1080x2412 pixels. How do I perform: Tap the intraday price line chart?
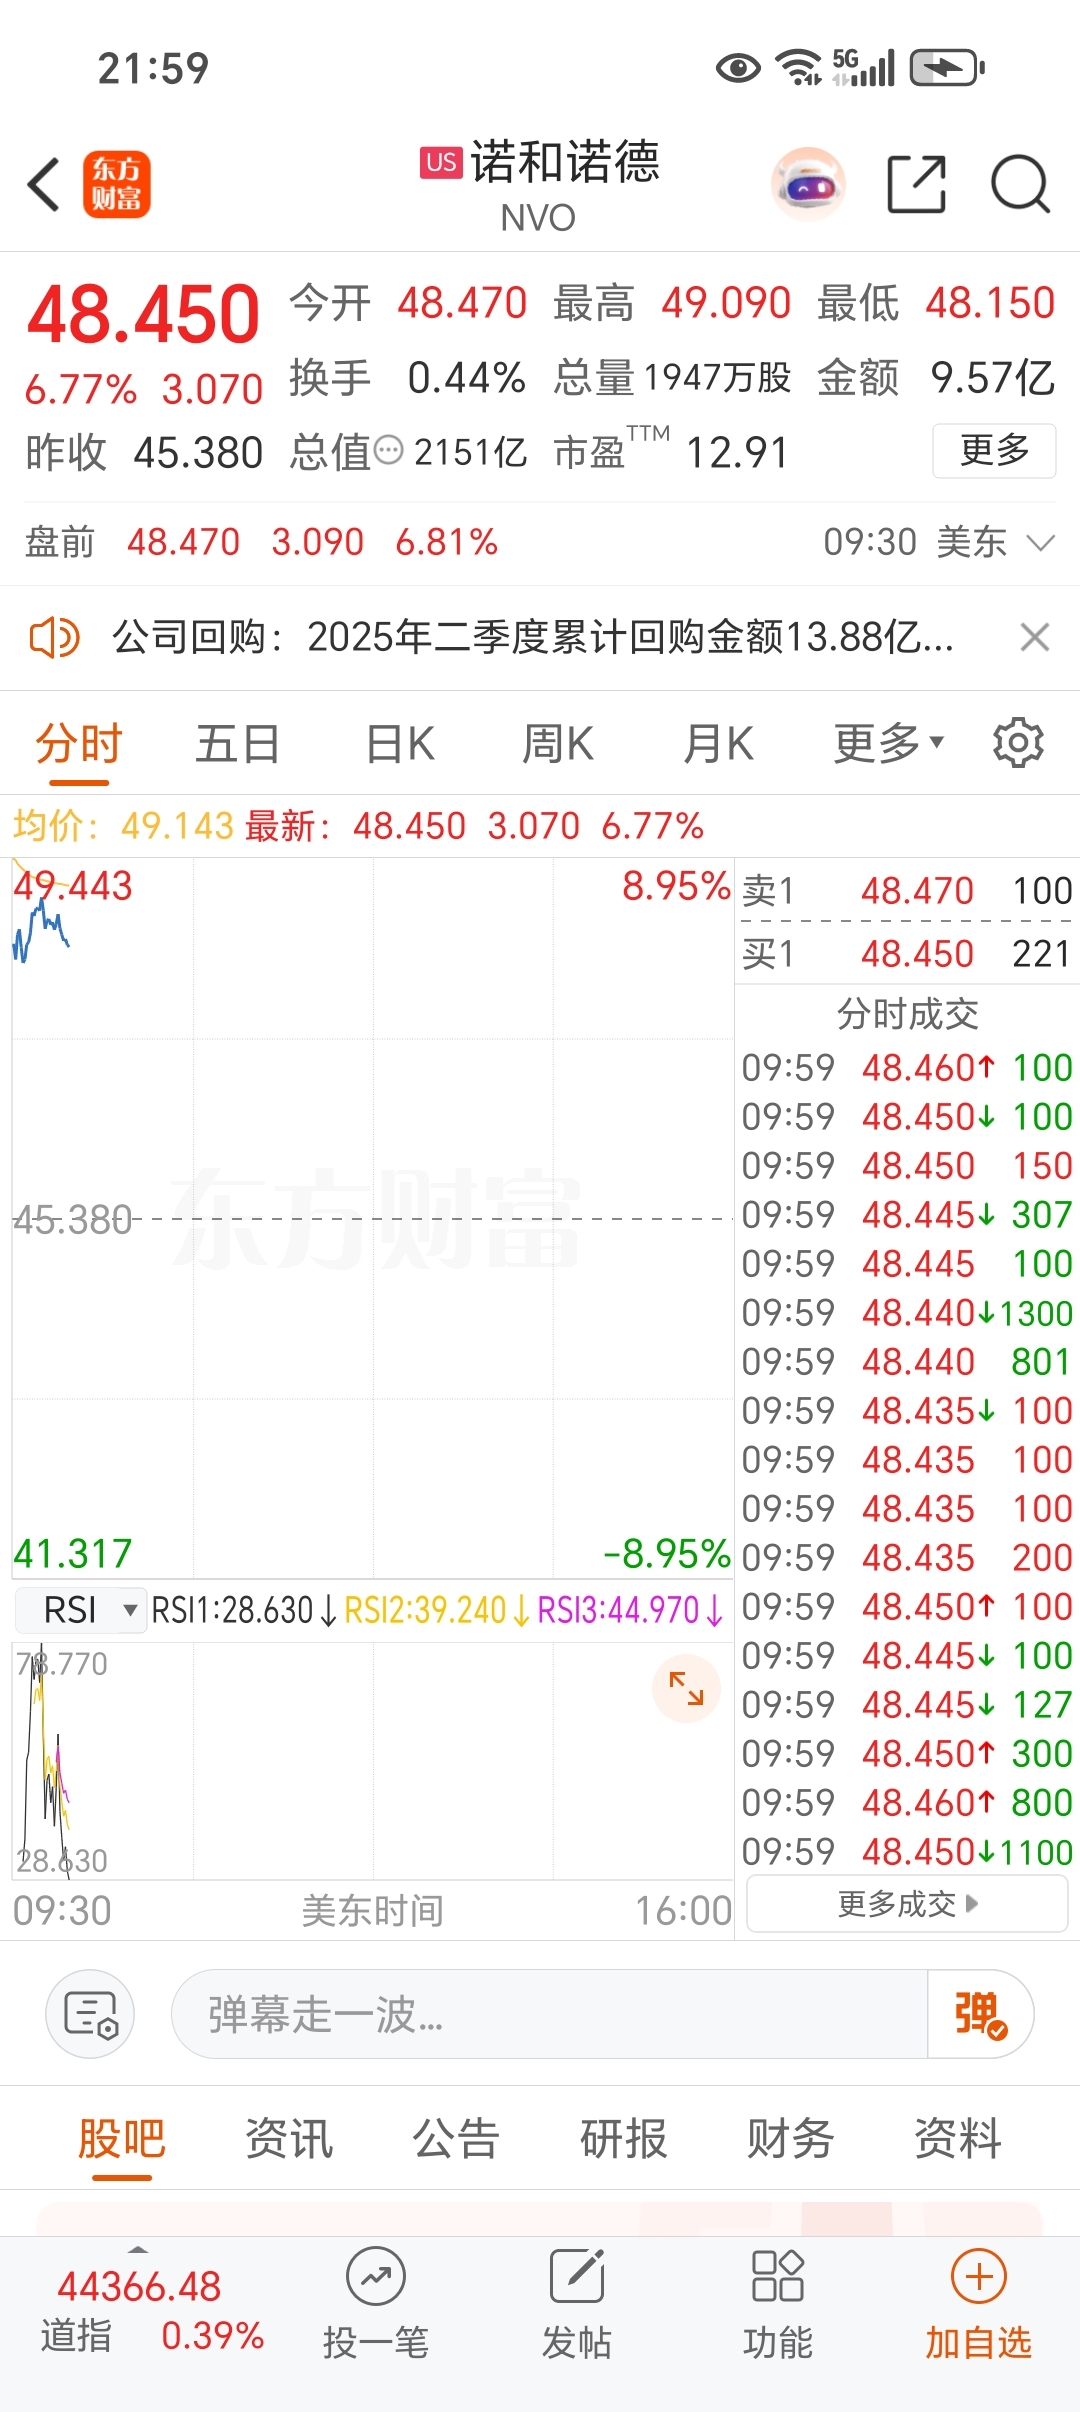372,1218
